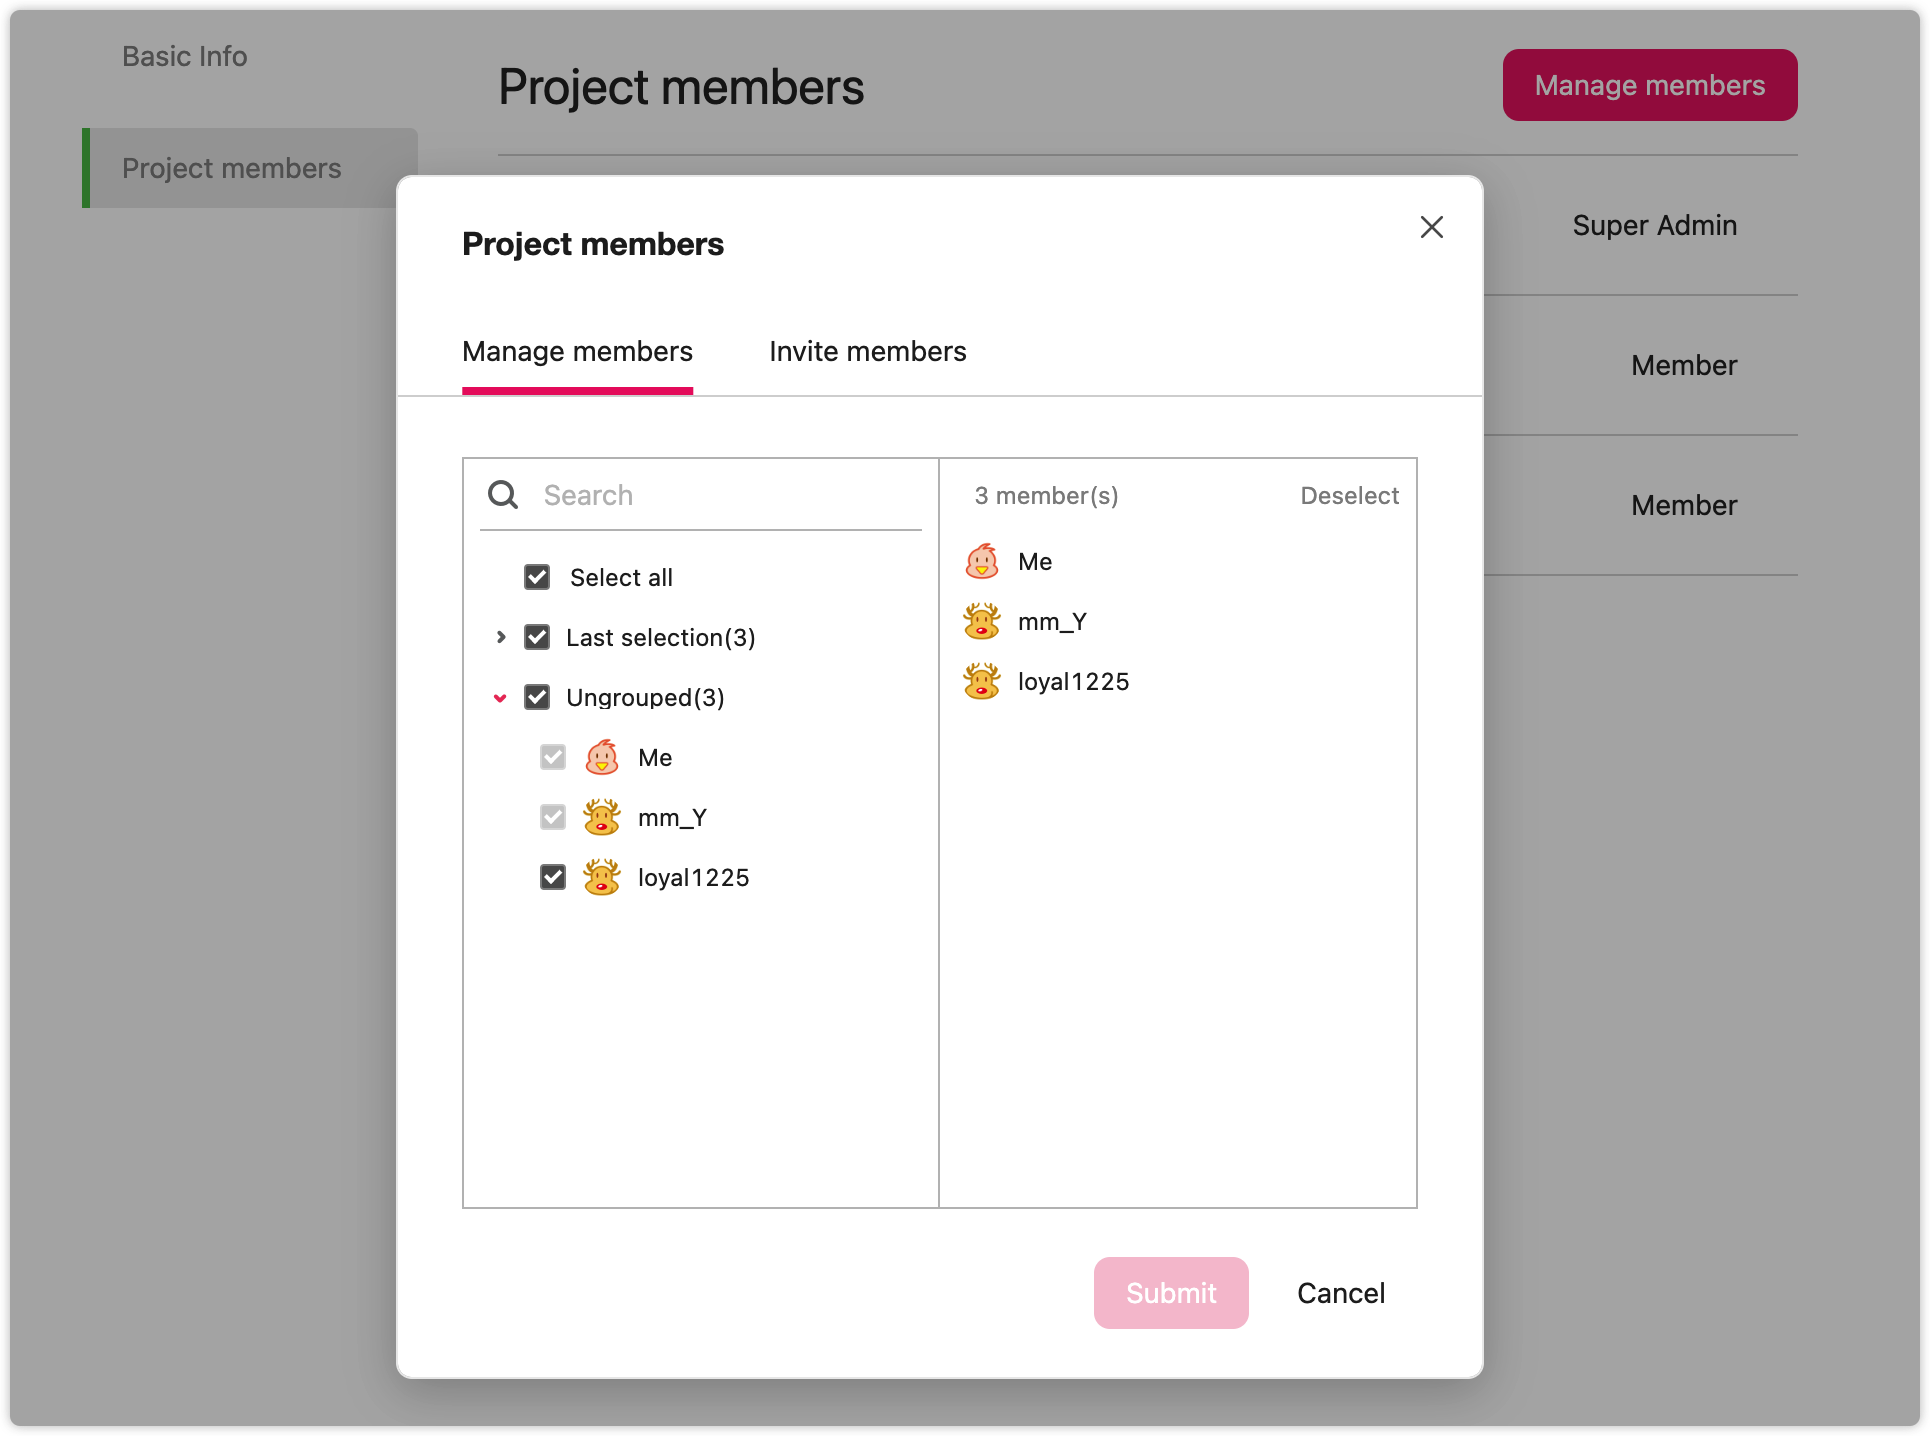Select Project members in the sidebar

(250, 168)
